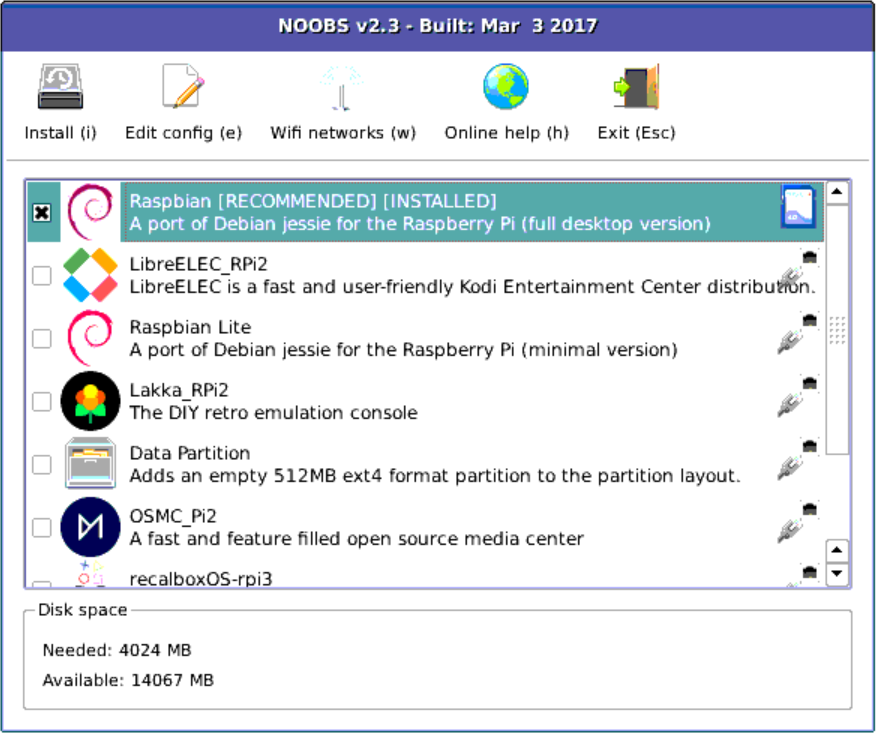Select the Data Partition checkbox
The width and height of the screenshot is (876, 733).
[42, 464]
